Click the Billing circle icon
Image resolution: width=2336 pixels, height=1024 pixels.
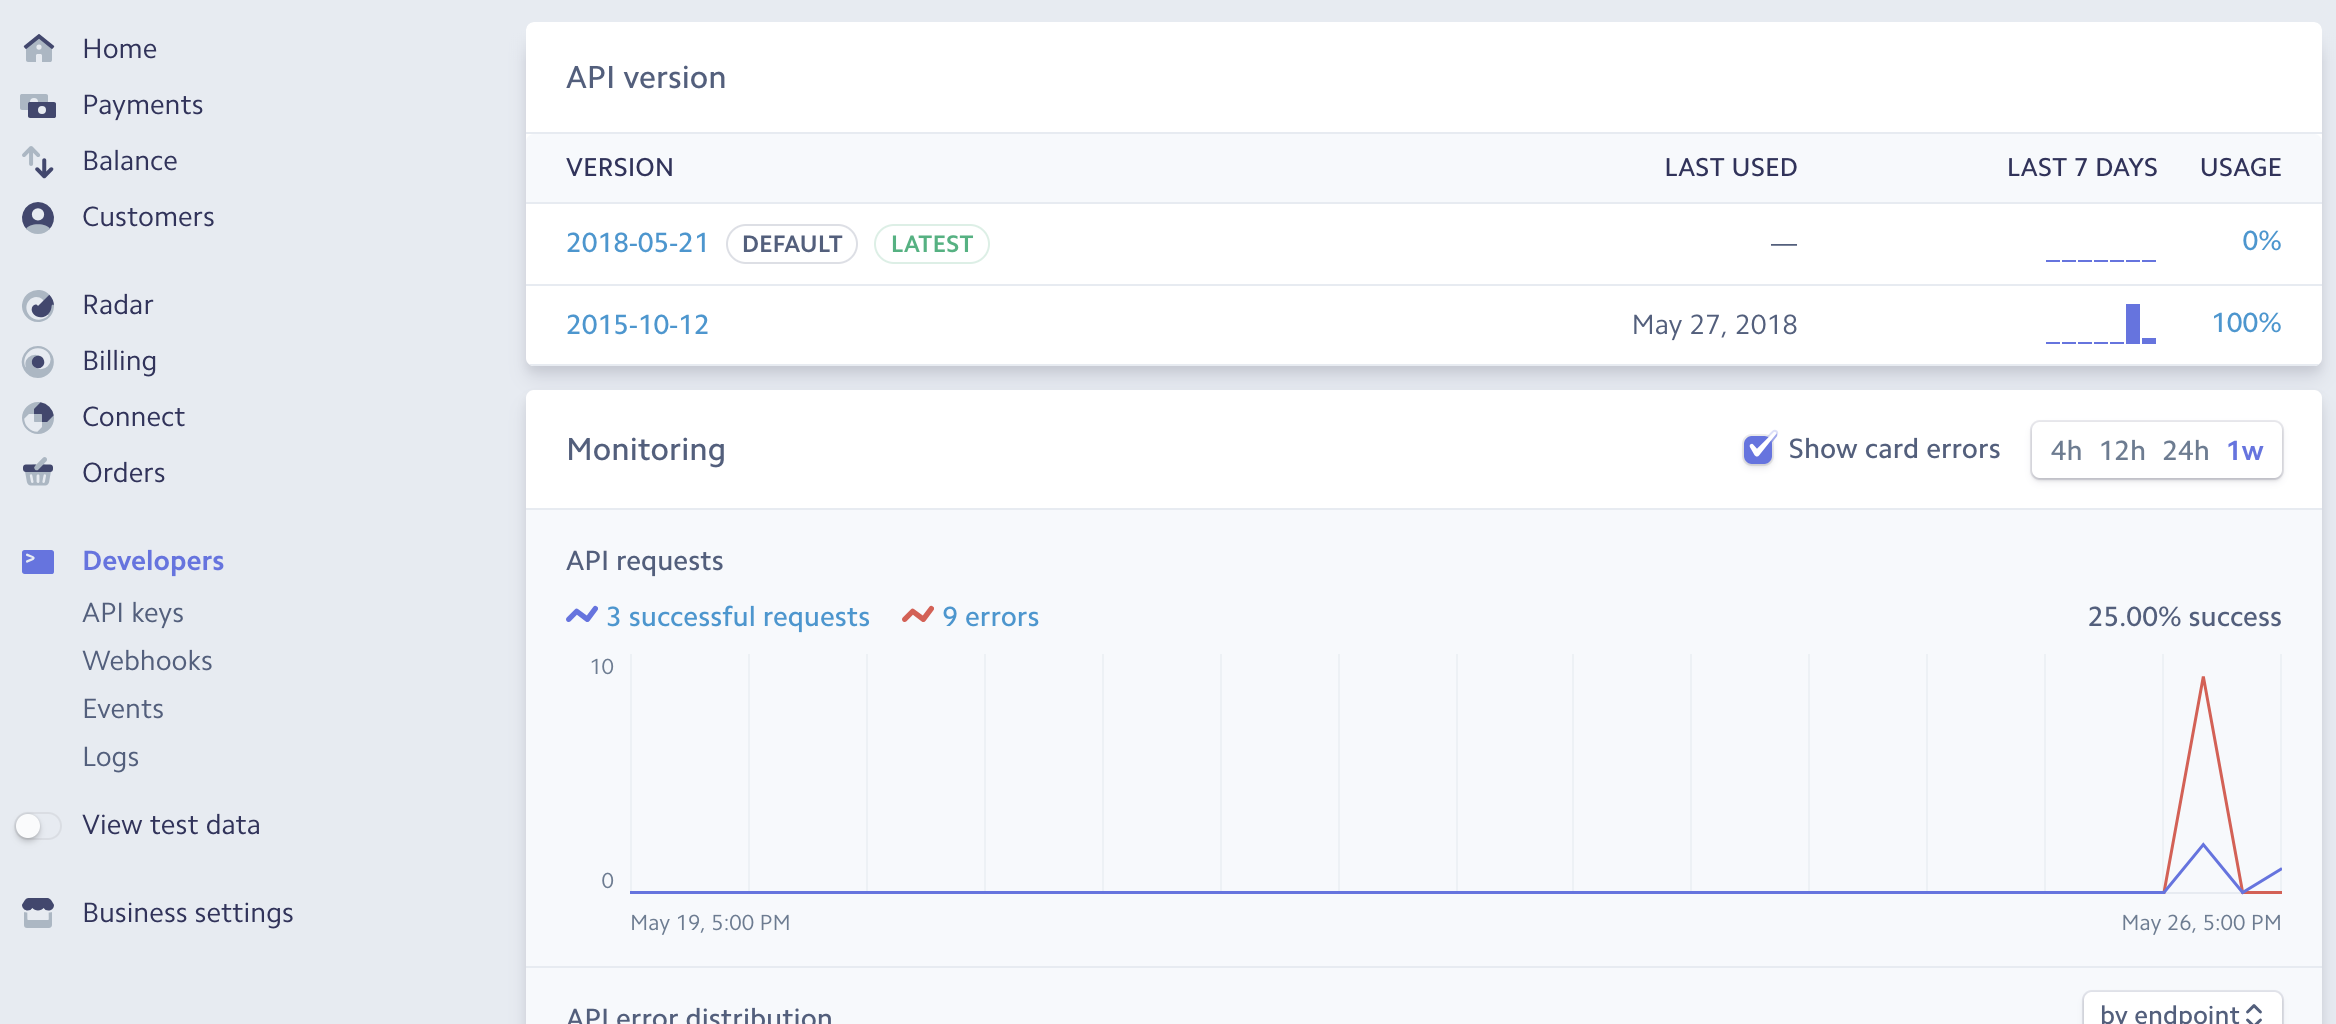[x=38, y=361]
